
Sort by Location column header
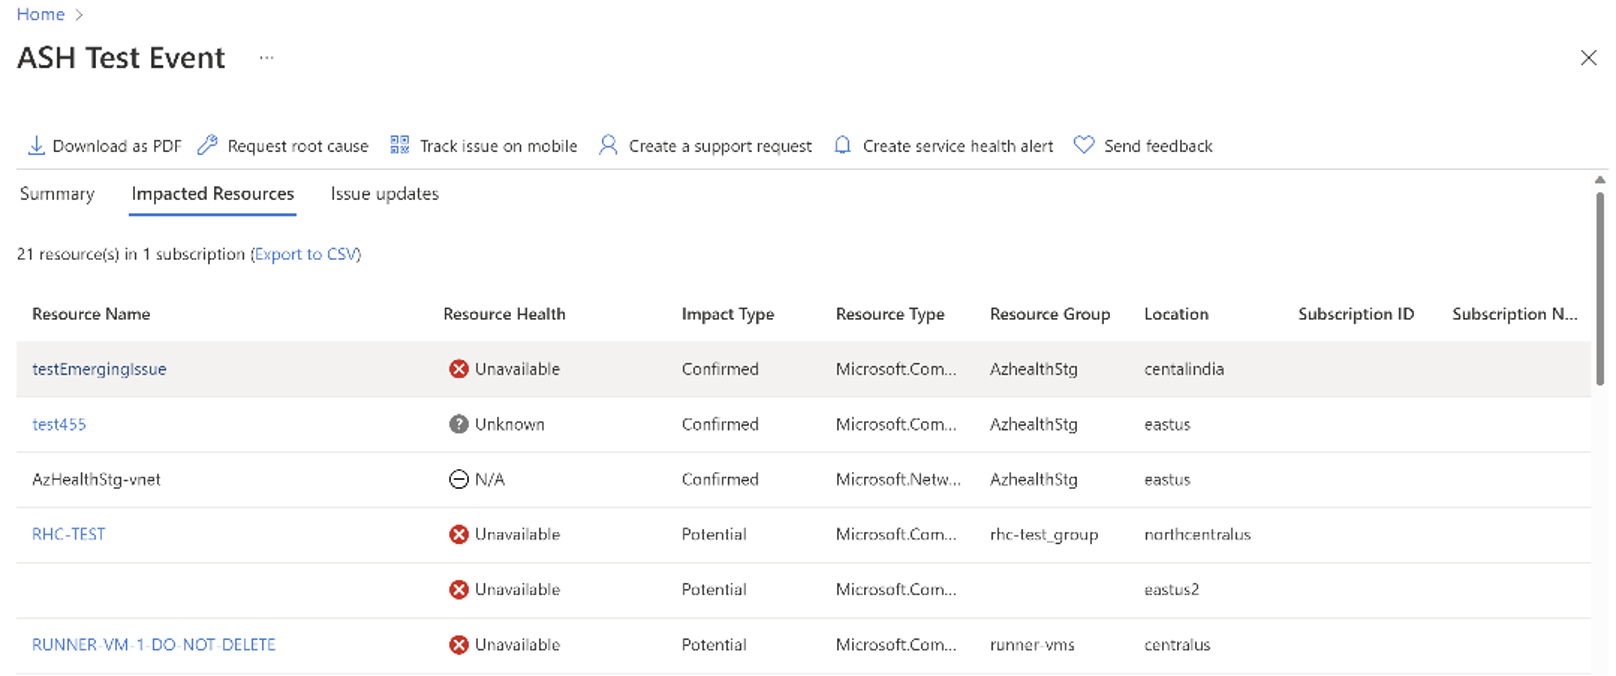coord(1176,314)
